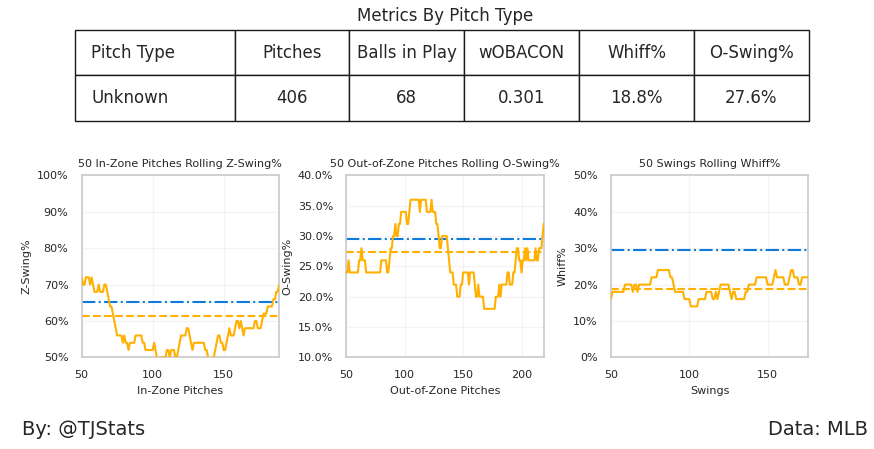Image resolution: width=874 pixels, height=449 pixels.
Task: Click the 50 Swings Rolling Whiff% title
Action: click(709, 164)
